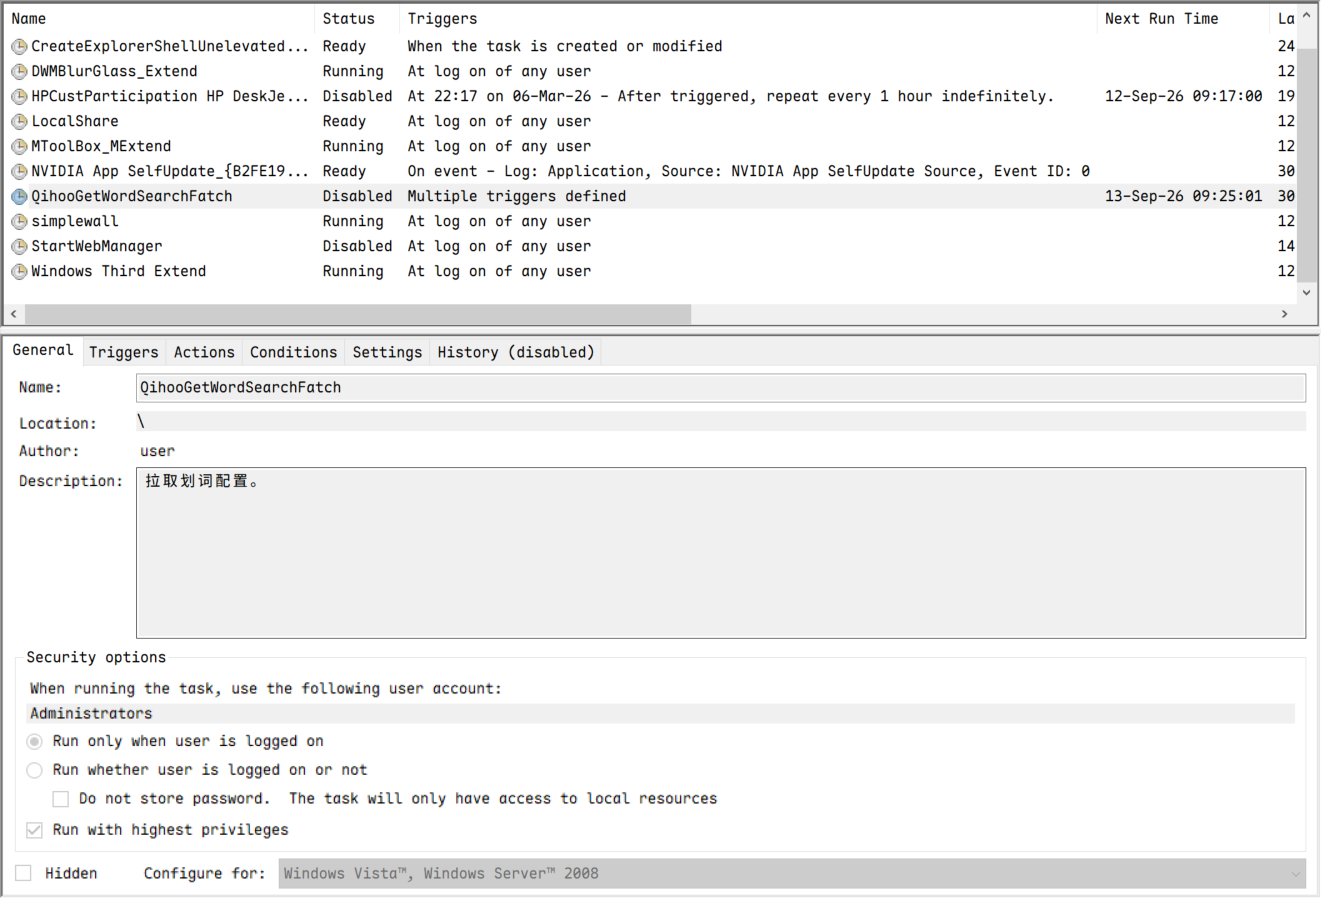This screenshot has width=1321, height=898.
Task: Click the right arrow of horizontal scrollbar
Action: (x=1285, y=314)
